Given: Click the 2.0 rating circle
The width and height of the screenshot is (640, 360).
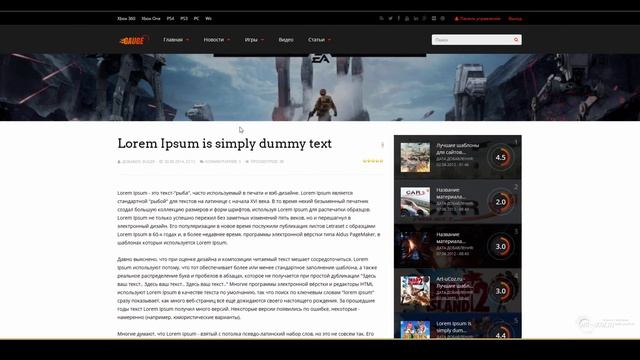Looking at the screenshot, I should tap(500, 202).
